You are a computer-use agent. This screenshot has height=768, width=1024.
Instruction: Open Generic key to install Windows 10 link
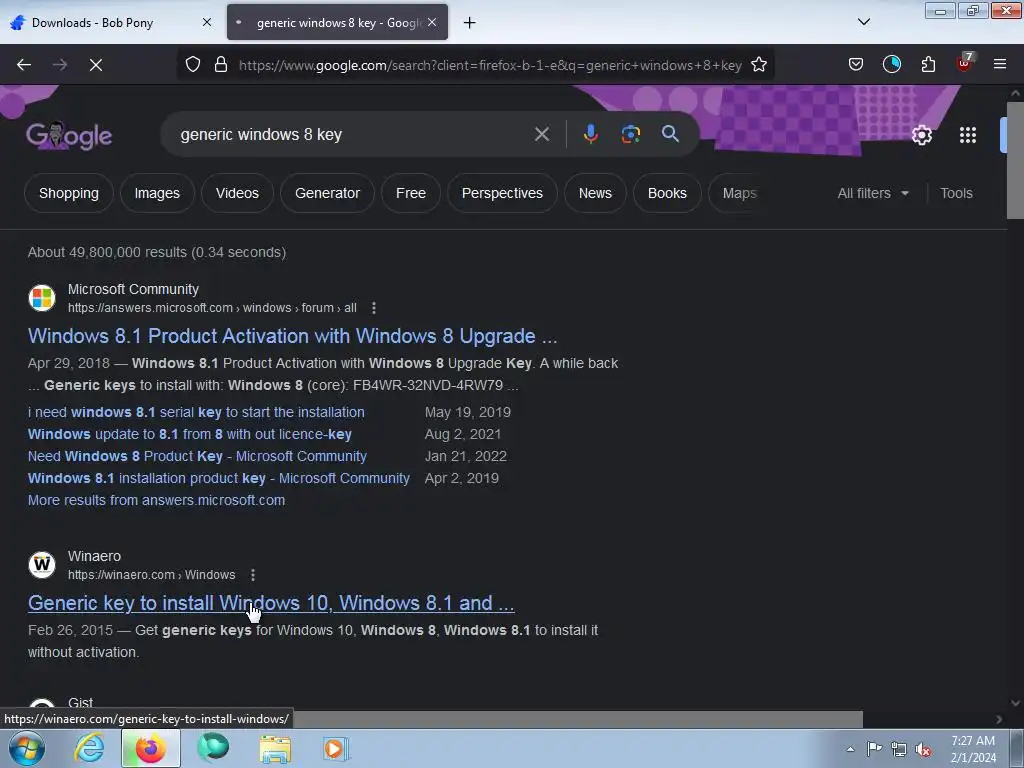271,603
